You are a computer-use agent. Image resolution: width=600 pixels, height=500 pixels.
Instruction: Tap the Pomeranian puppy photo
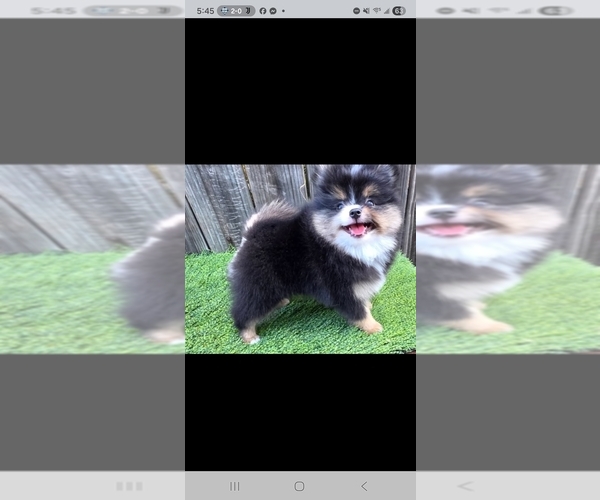[x=300, y=259]
